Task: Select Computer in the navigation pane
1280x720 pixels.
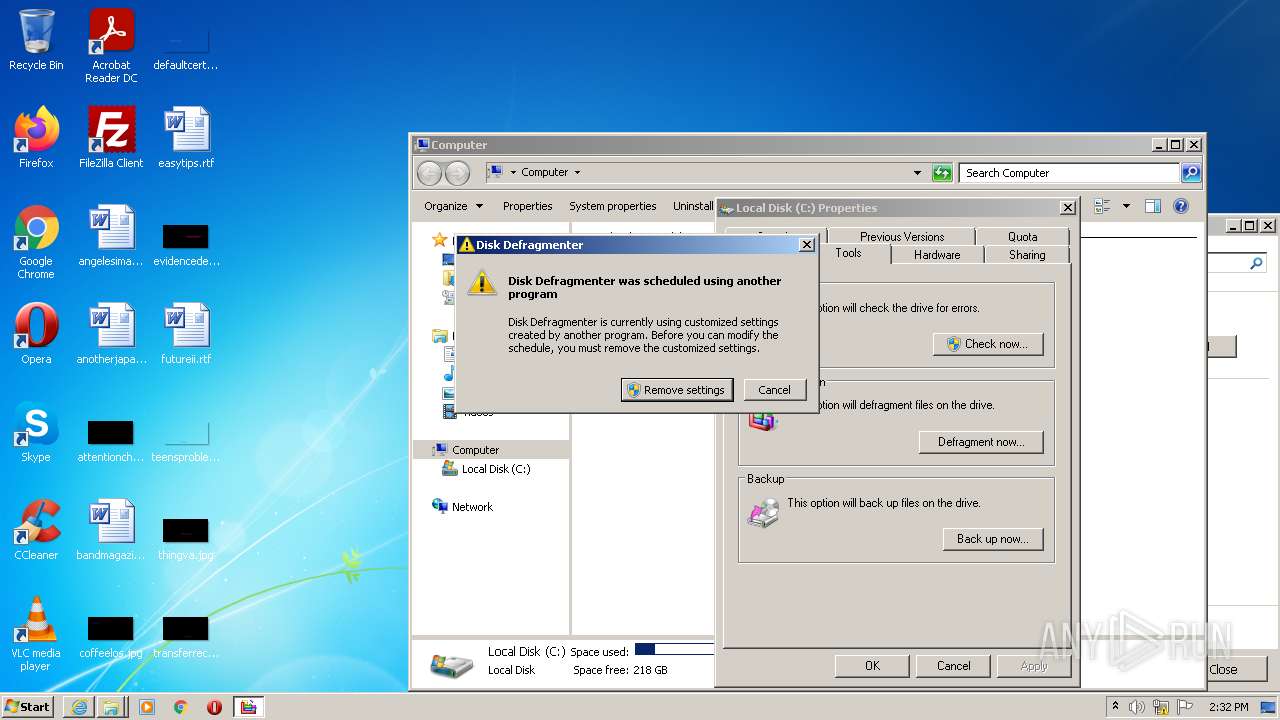Action: point(475,450)
